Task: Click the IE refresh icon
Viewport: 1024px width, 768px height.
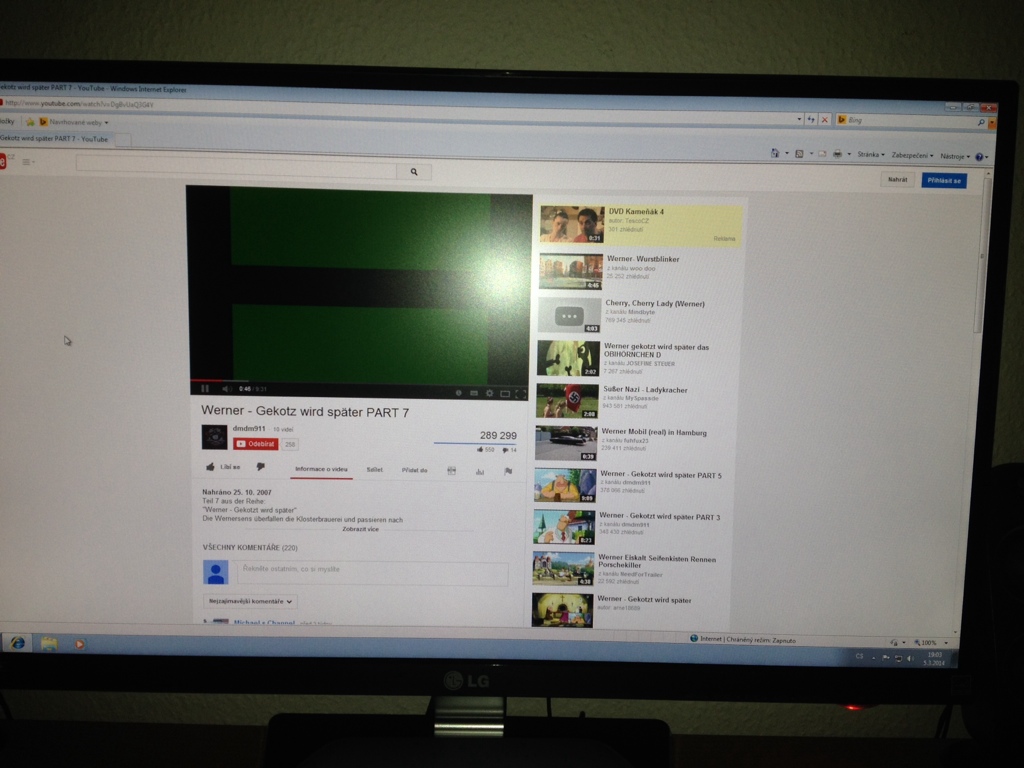Action: tap(811, 120)
